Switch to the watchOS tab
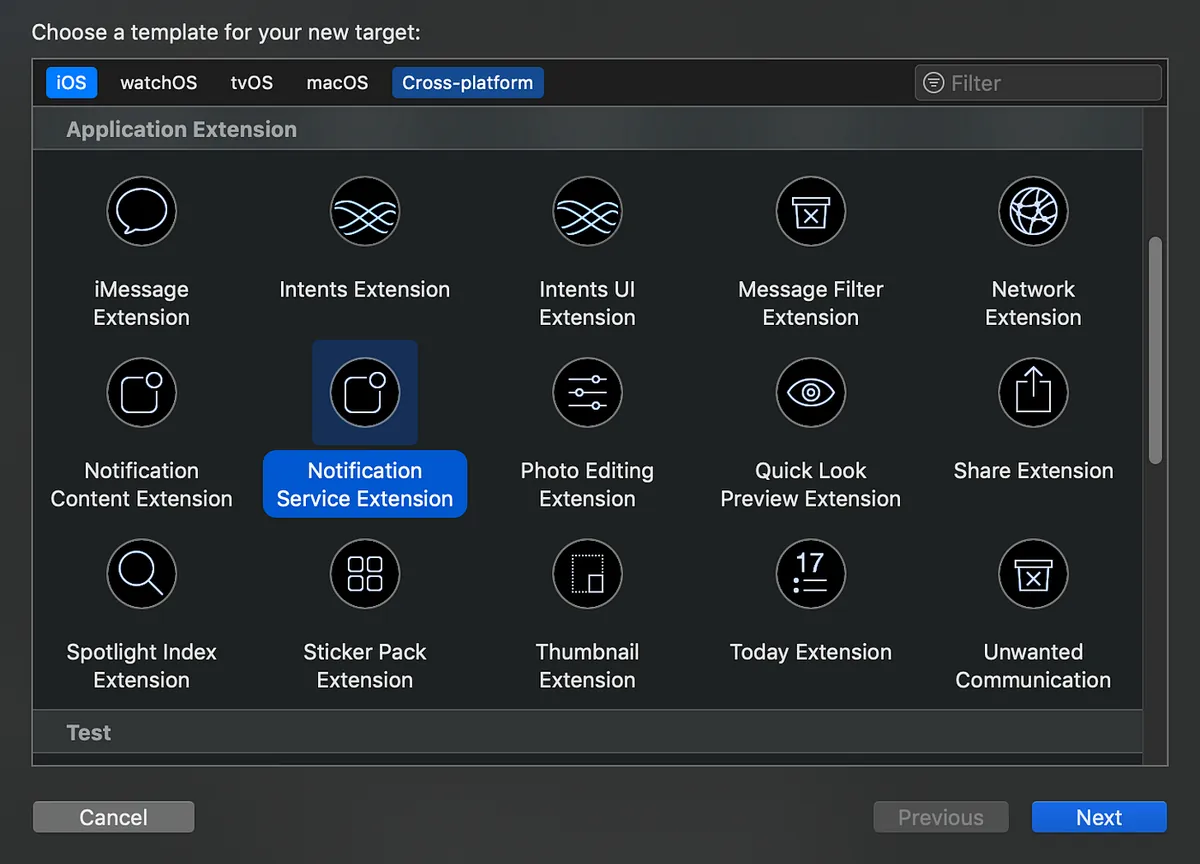The width and height of the screenshot is (1200, 864). point(158,83)
